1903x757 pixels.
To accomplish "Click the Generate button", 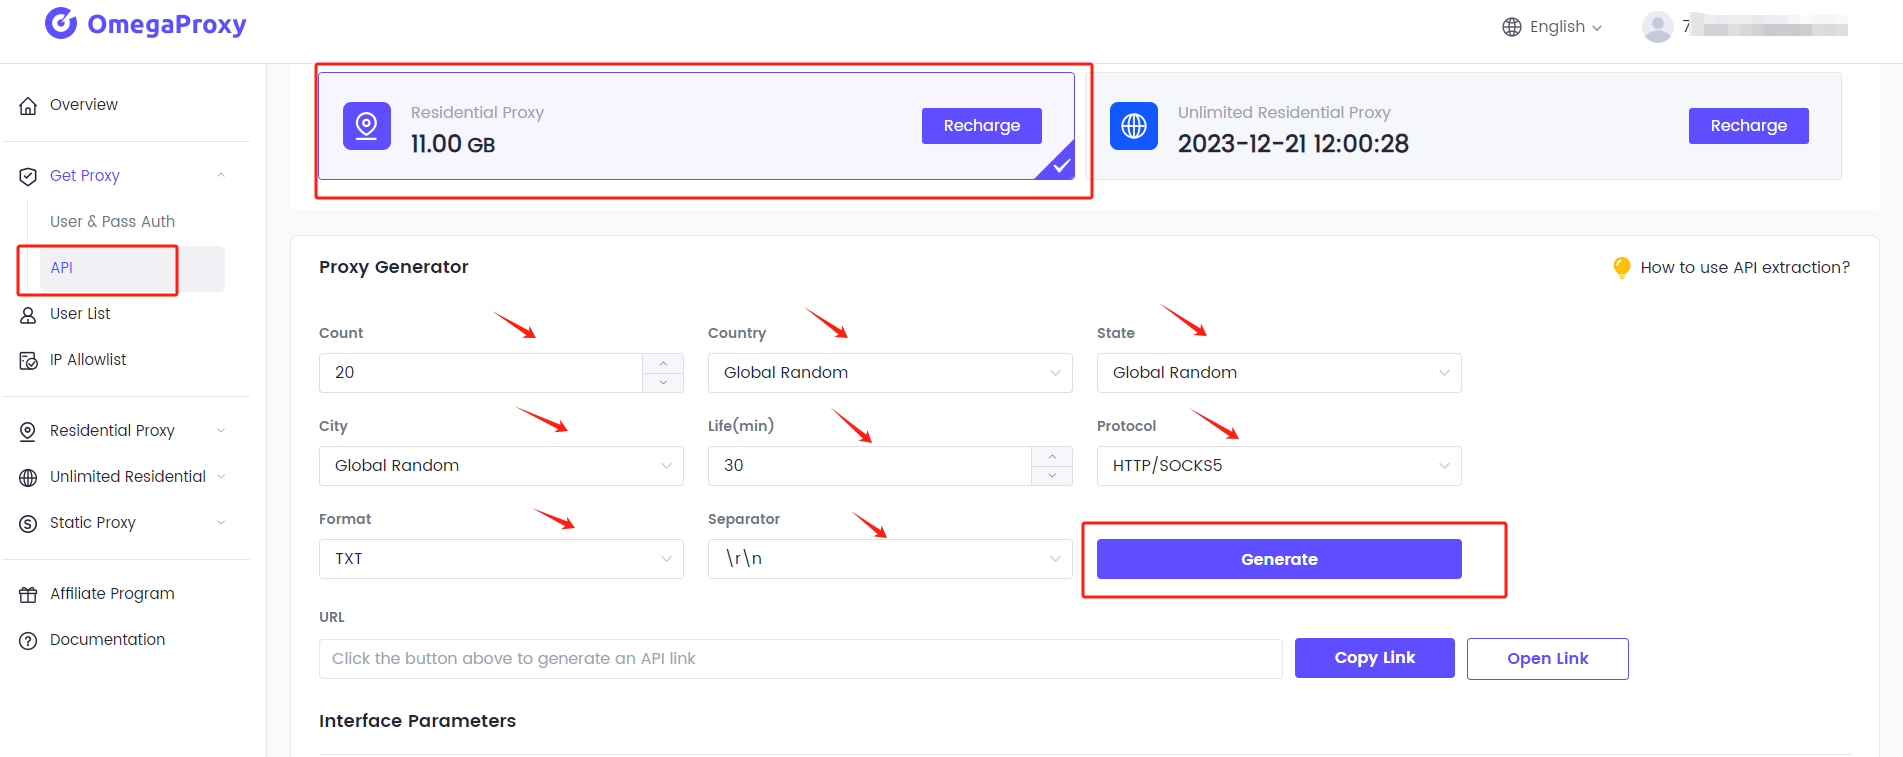I will [1279, 559].
